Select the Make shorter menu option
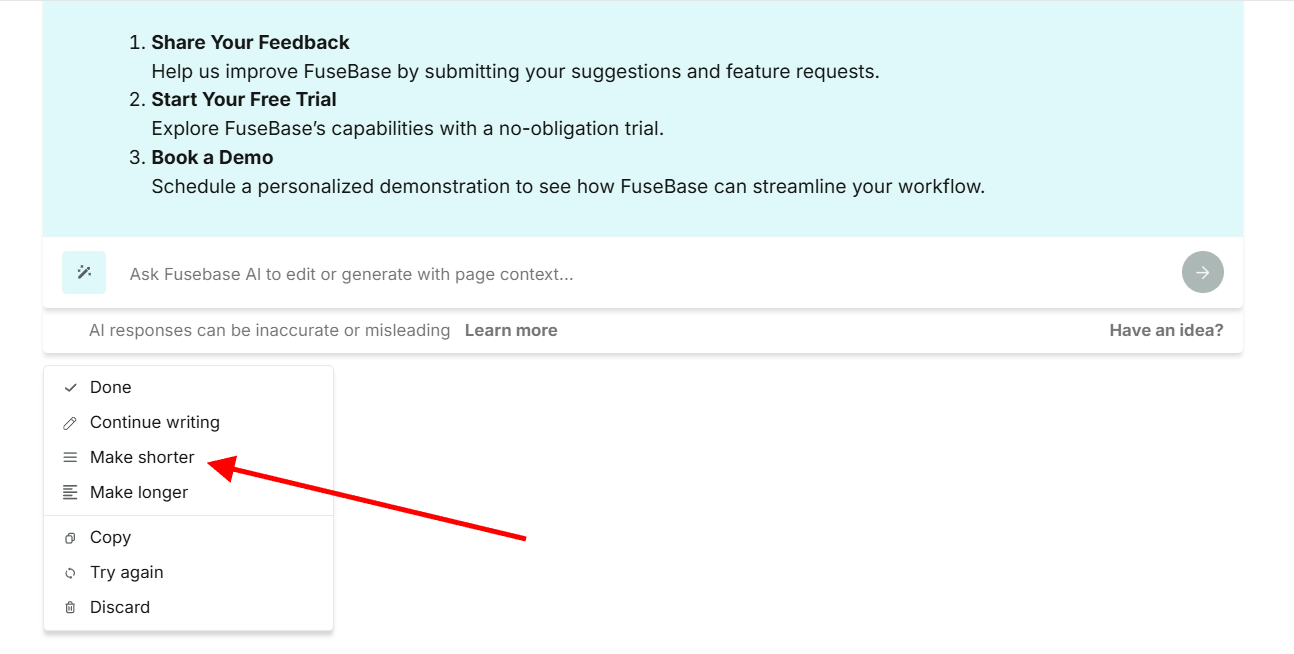1294x654 pixels. tap(142, 457)
